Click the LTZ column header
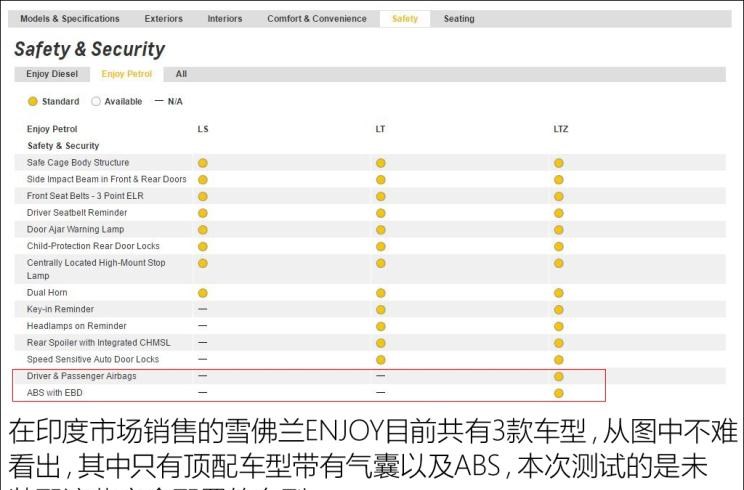The width and height of the screenshot is (744, 490). pos(560,129)
